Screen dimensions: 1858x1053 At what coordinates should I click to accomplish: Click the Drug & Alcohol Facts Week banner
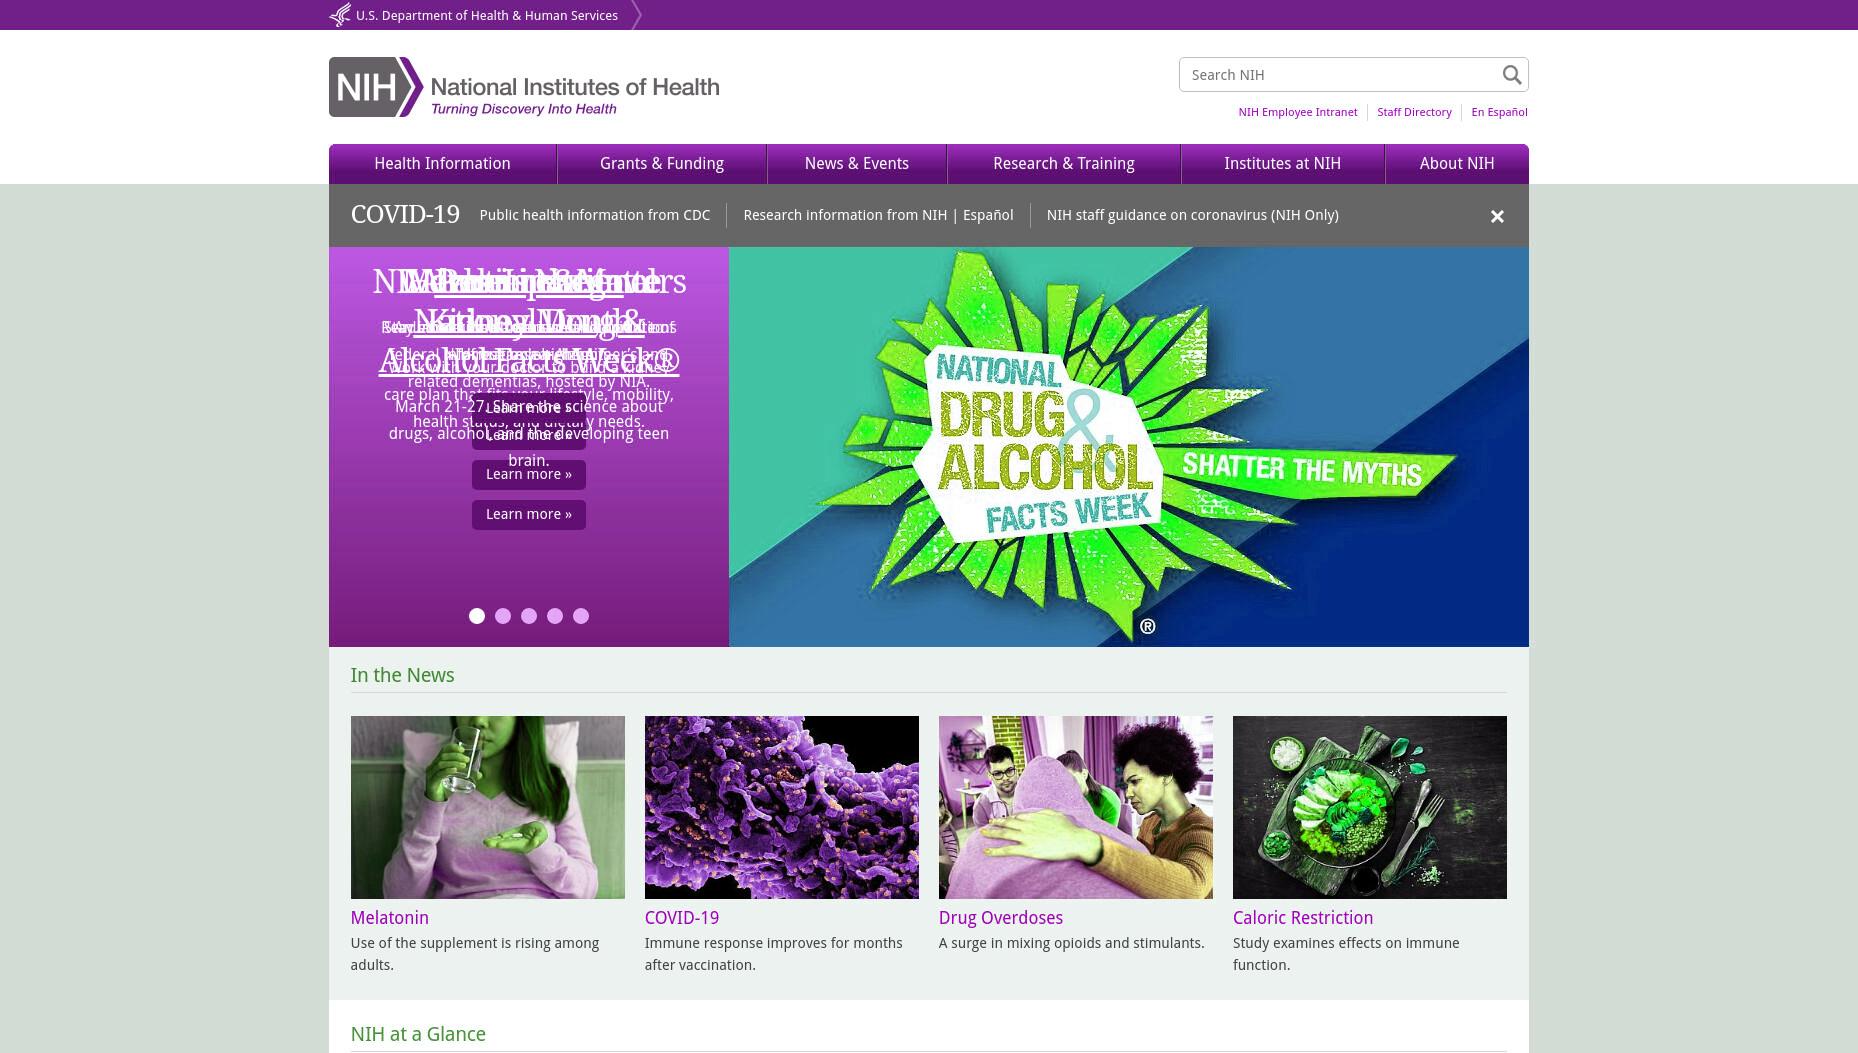[1129, 447]
